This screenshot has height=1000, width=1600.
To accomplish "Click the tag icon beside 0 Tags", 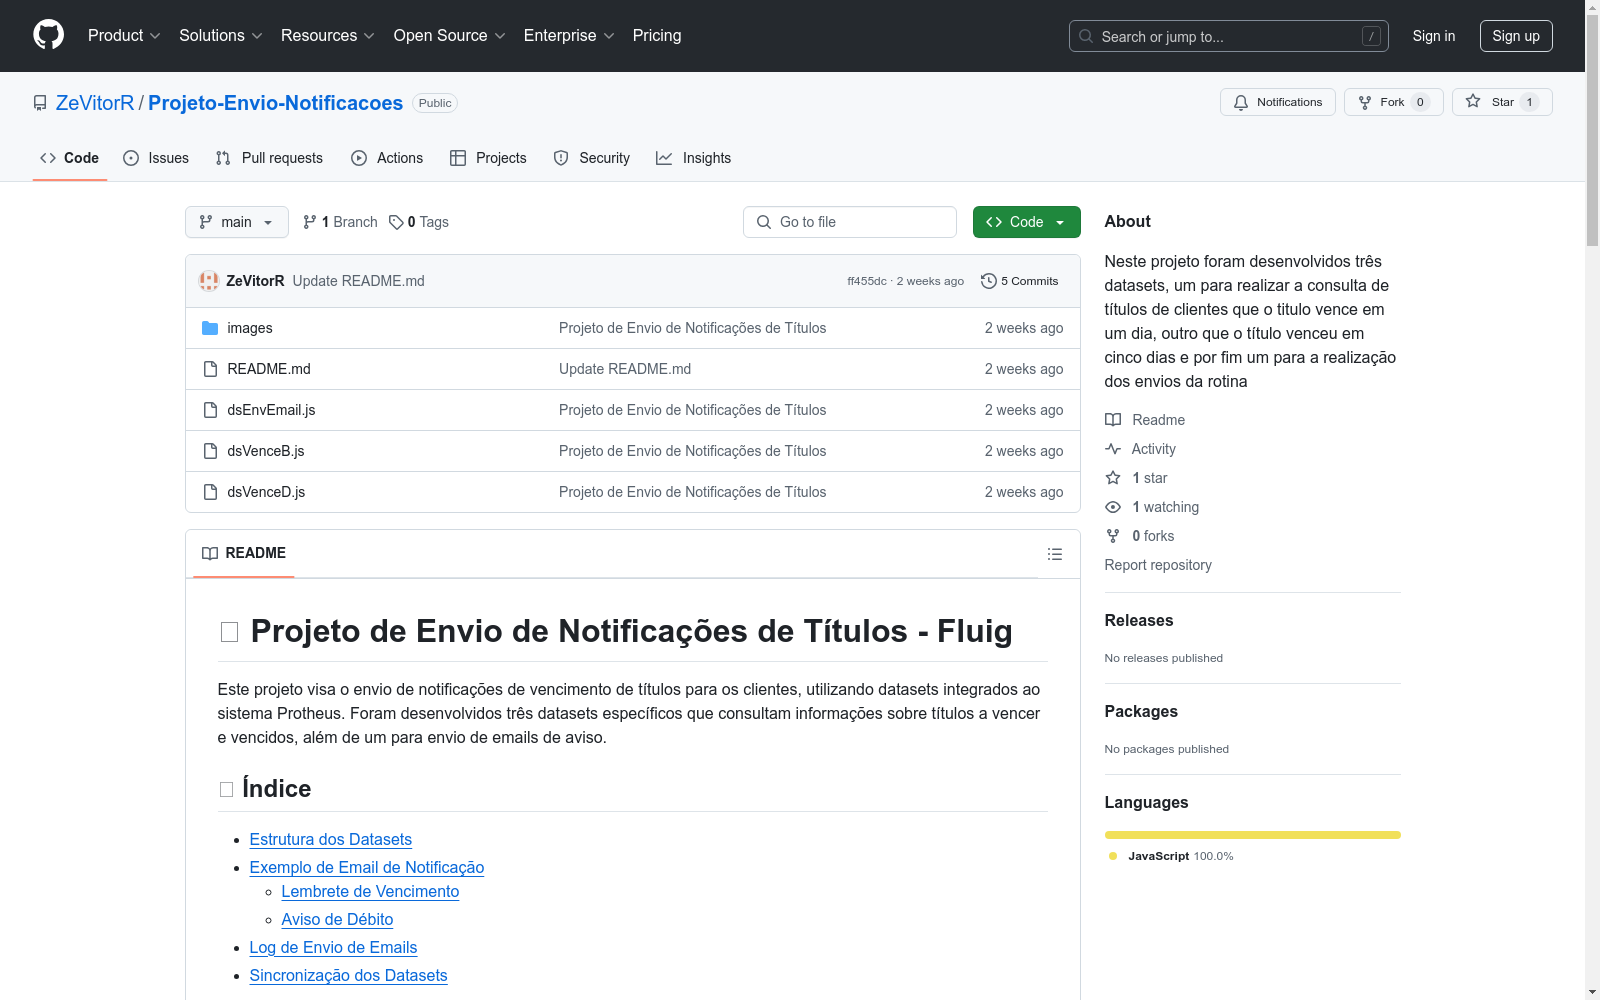I will coord(396,222).
